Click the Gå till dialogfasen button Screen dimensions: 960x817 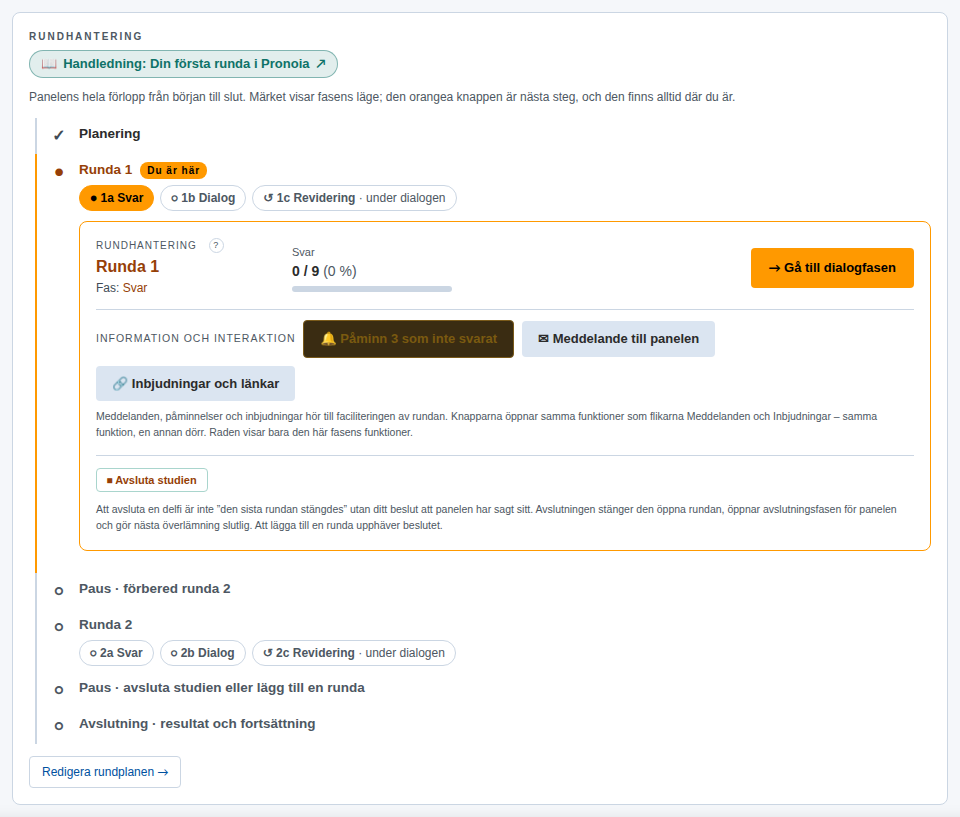pos(832,268)
